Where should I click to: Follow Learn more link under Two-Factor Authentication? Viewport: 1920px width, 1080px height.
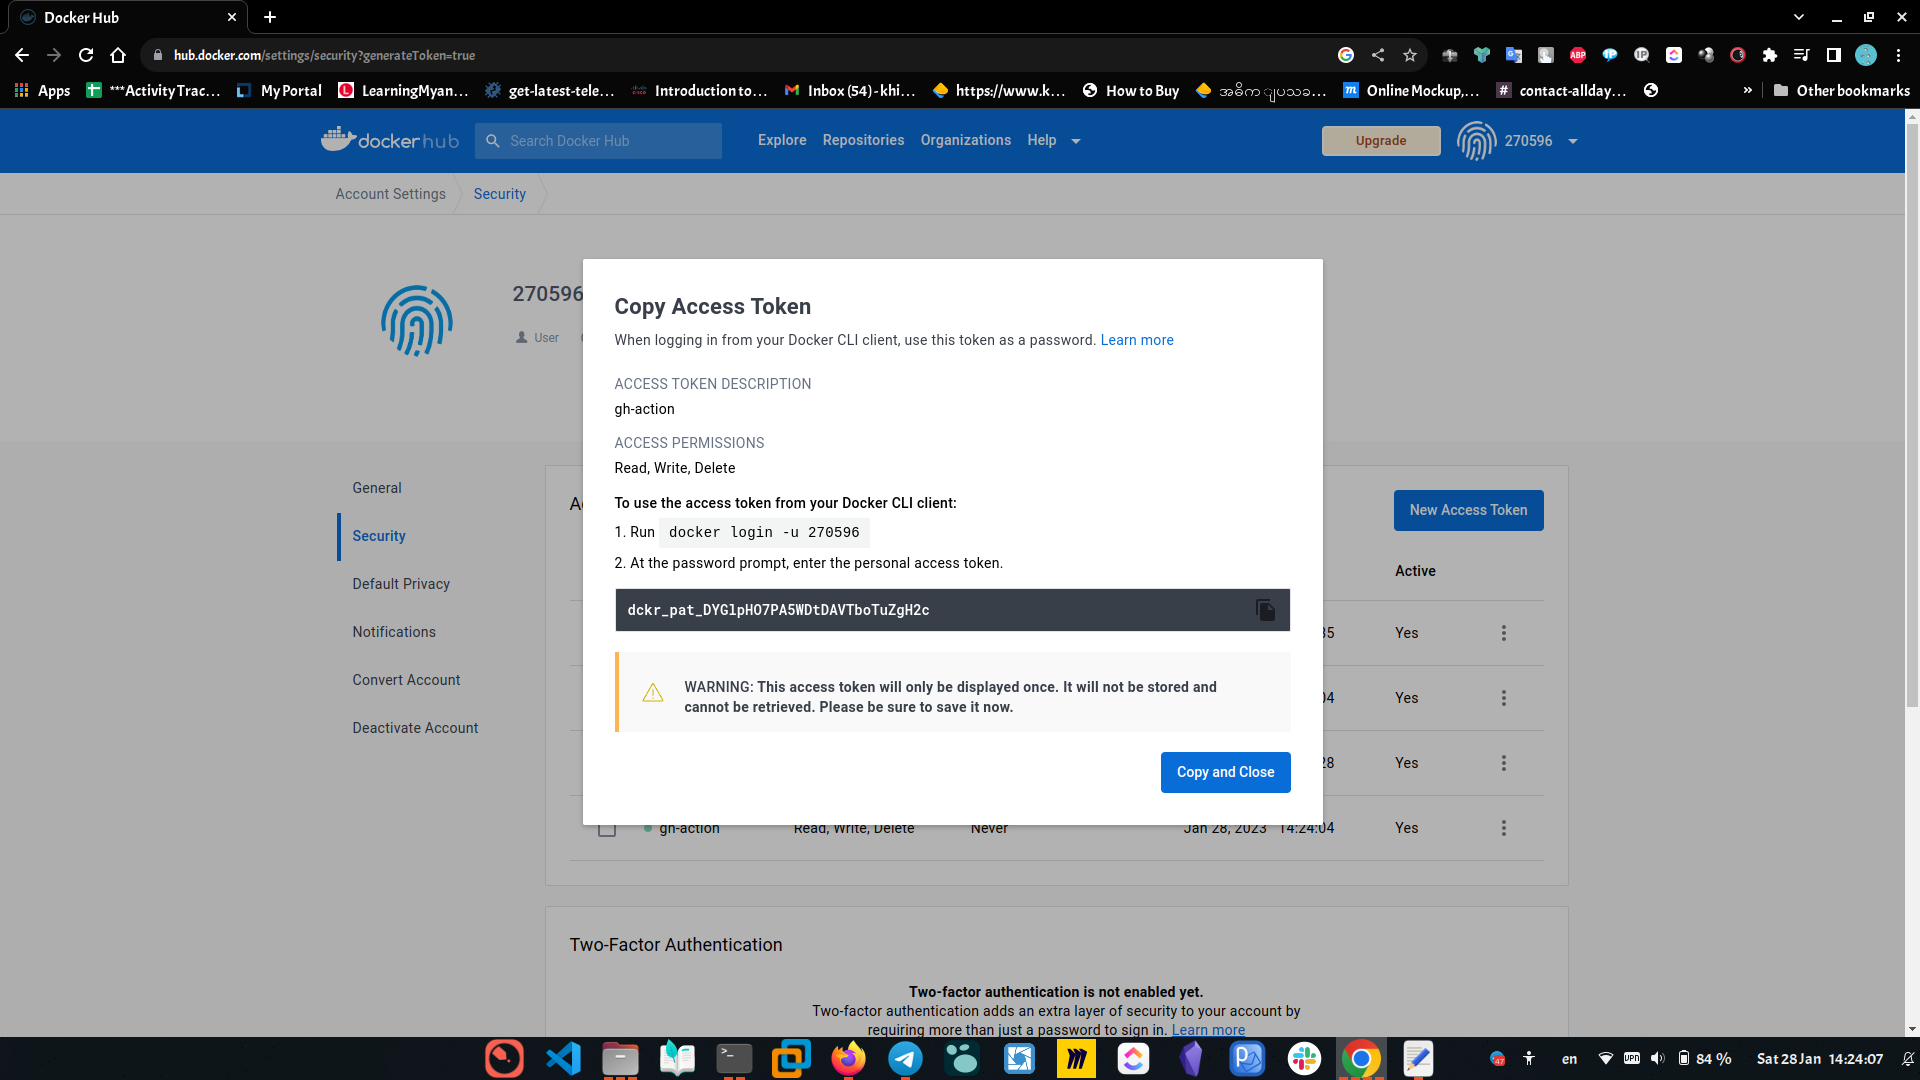[1208, 1030]
